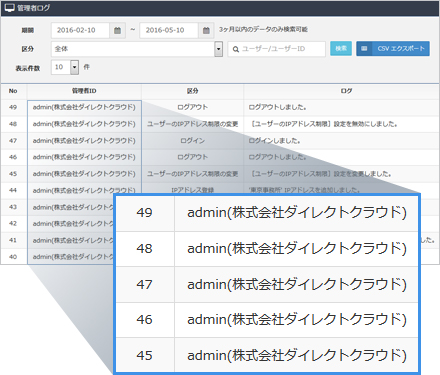Click the monitor icon beside 管理者ログ title
The width and height of the screenshot is (440, 375).
pyautogui.click(x=10, y=8)
